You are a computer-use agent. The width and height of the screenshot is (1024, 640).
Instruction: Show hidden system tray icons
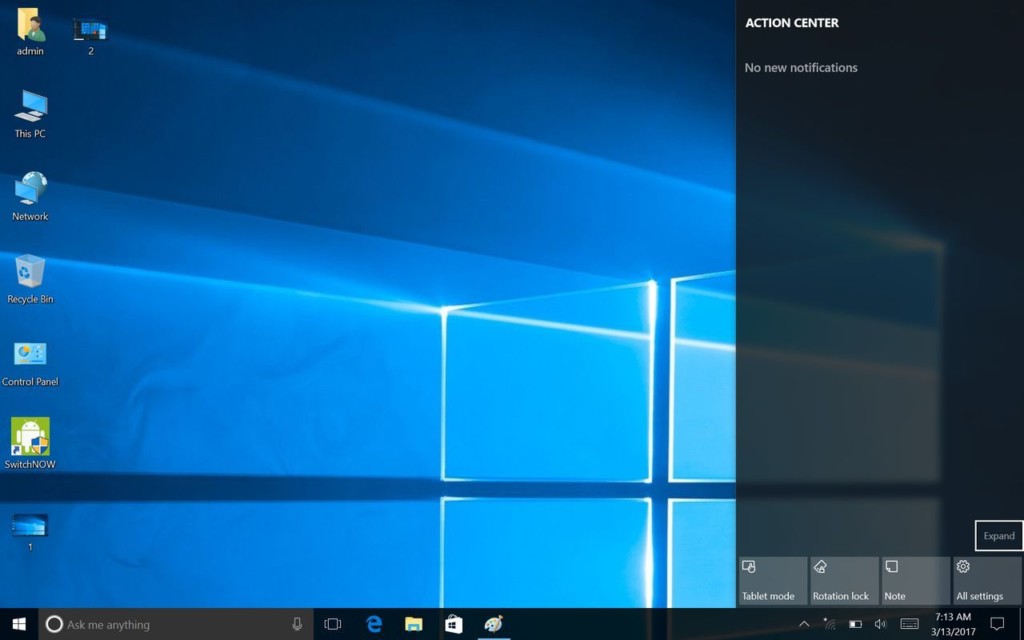(804, 624)
